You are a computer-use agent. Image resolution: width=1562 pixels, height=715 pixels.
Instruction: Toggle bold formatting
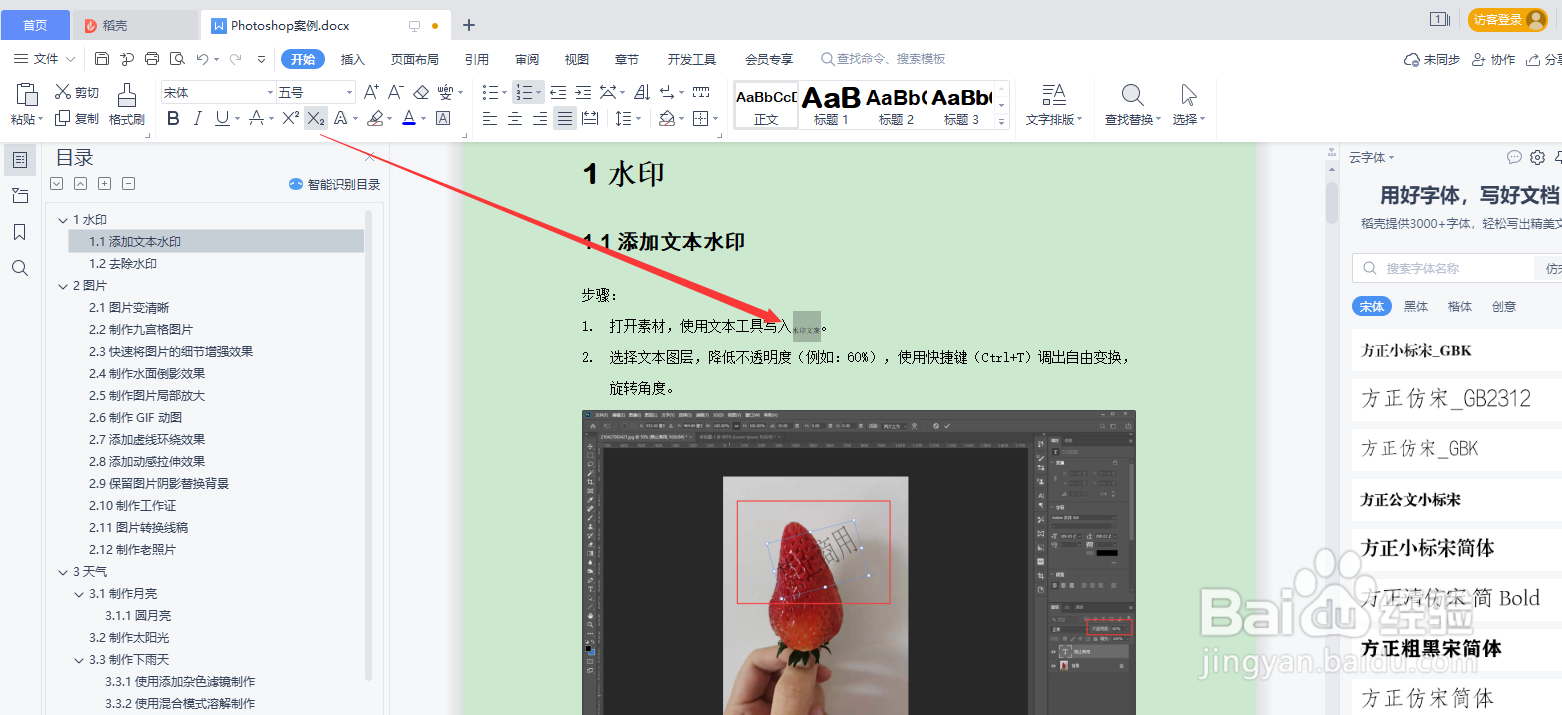172,118
